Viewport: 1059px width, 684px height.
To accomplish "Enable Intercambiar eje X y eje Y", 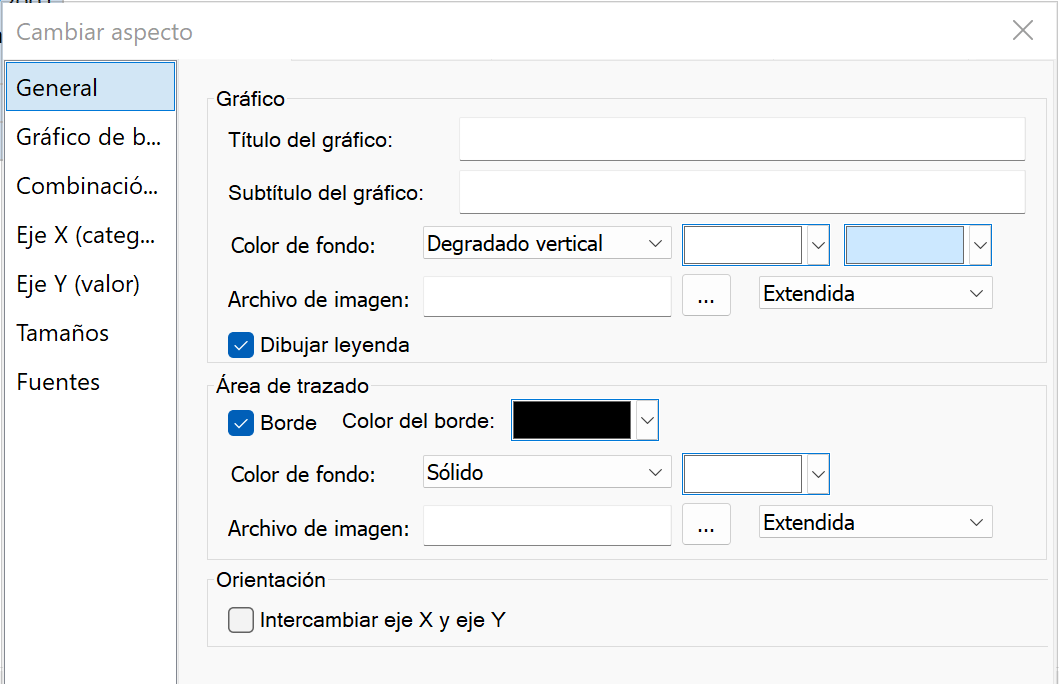I will tap(241, 620).
